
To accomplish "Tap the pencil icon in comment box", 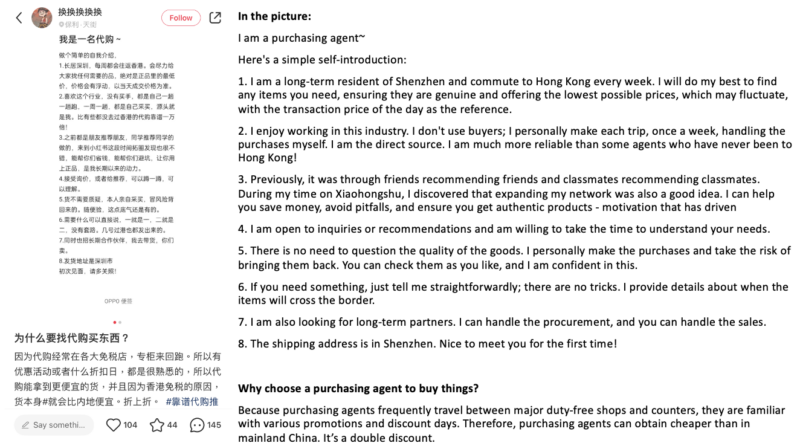I will click(24, 425).
